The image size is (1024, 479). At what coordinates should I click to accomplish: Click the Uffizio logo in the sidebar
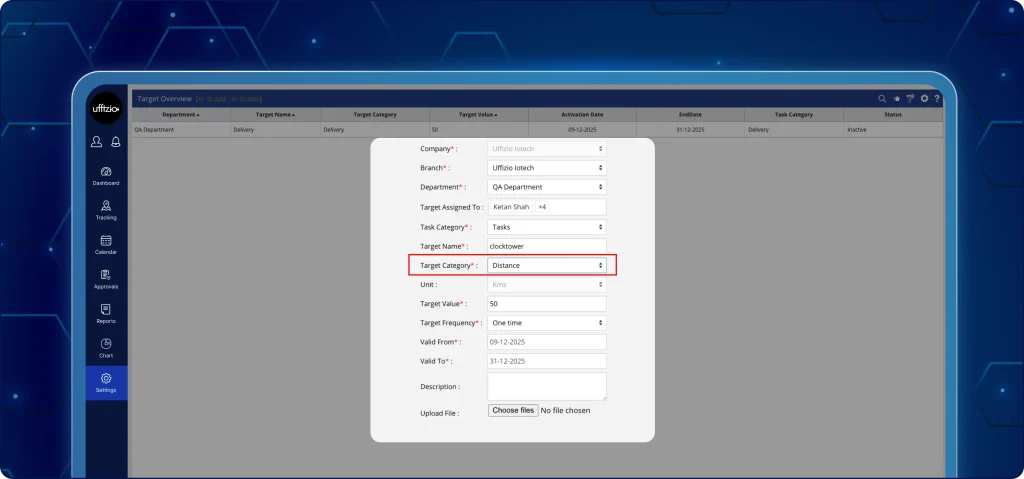tap(106, 108)
